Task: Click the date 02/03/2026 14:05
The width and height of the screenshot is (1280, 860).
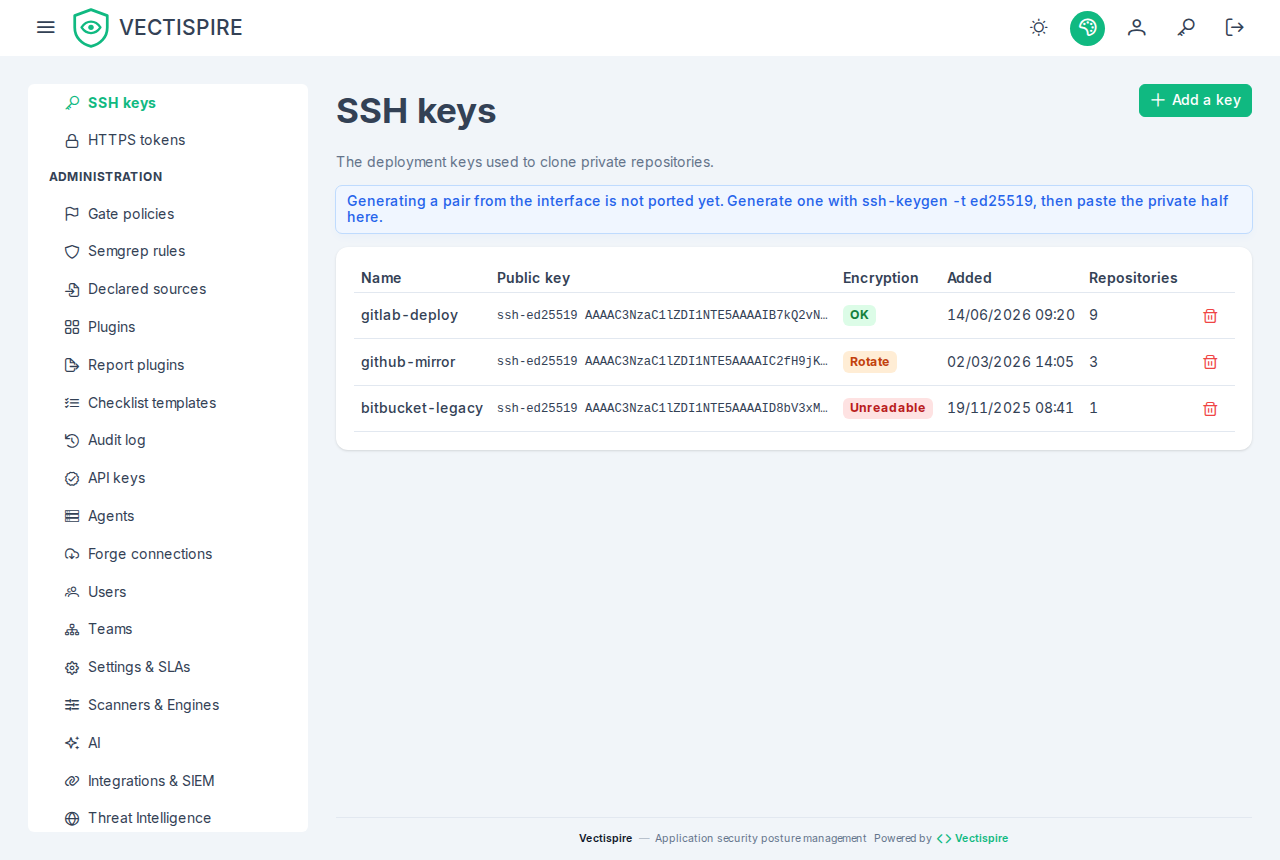Action: [1010, 362]
